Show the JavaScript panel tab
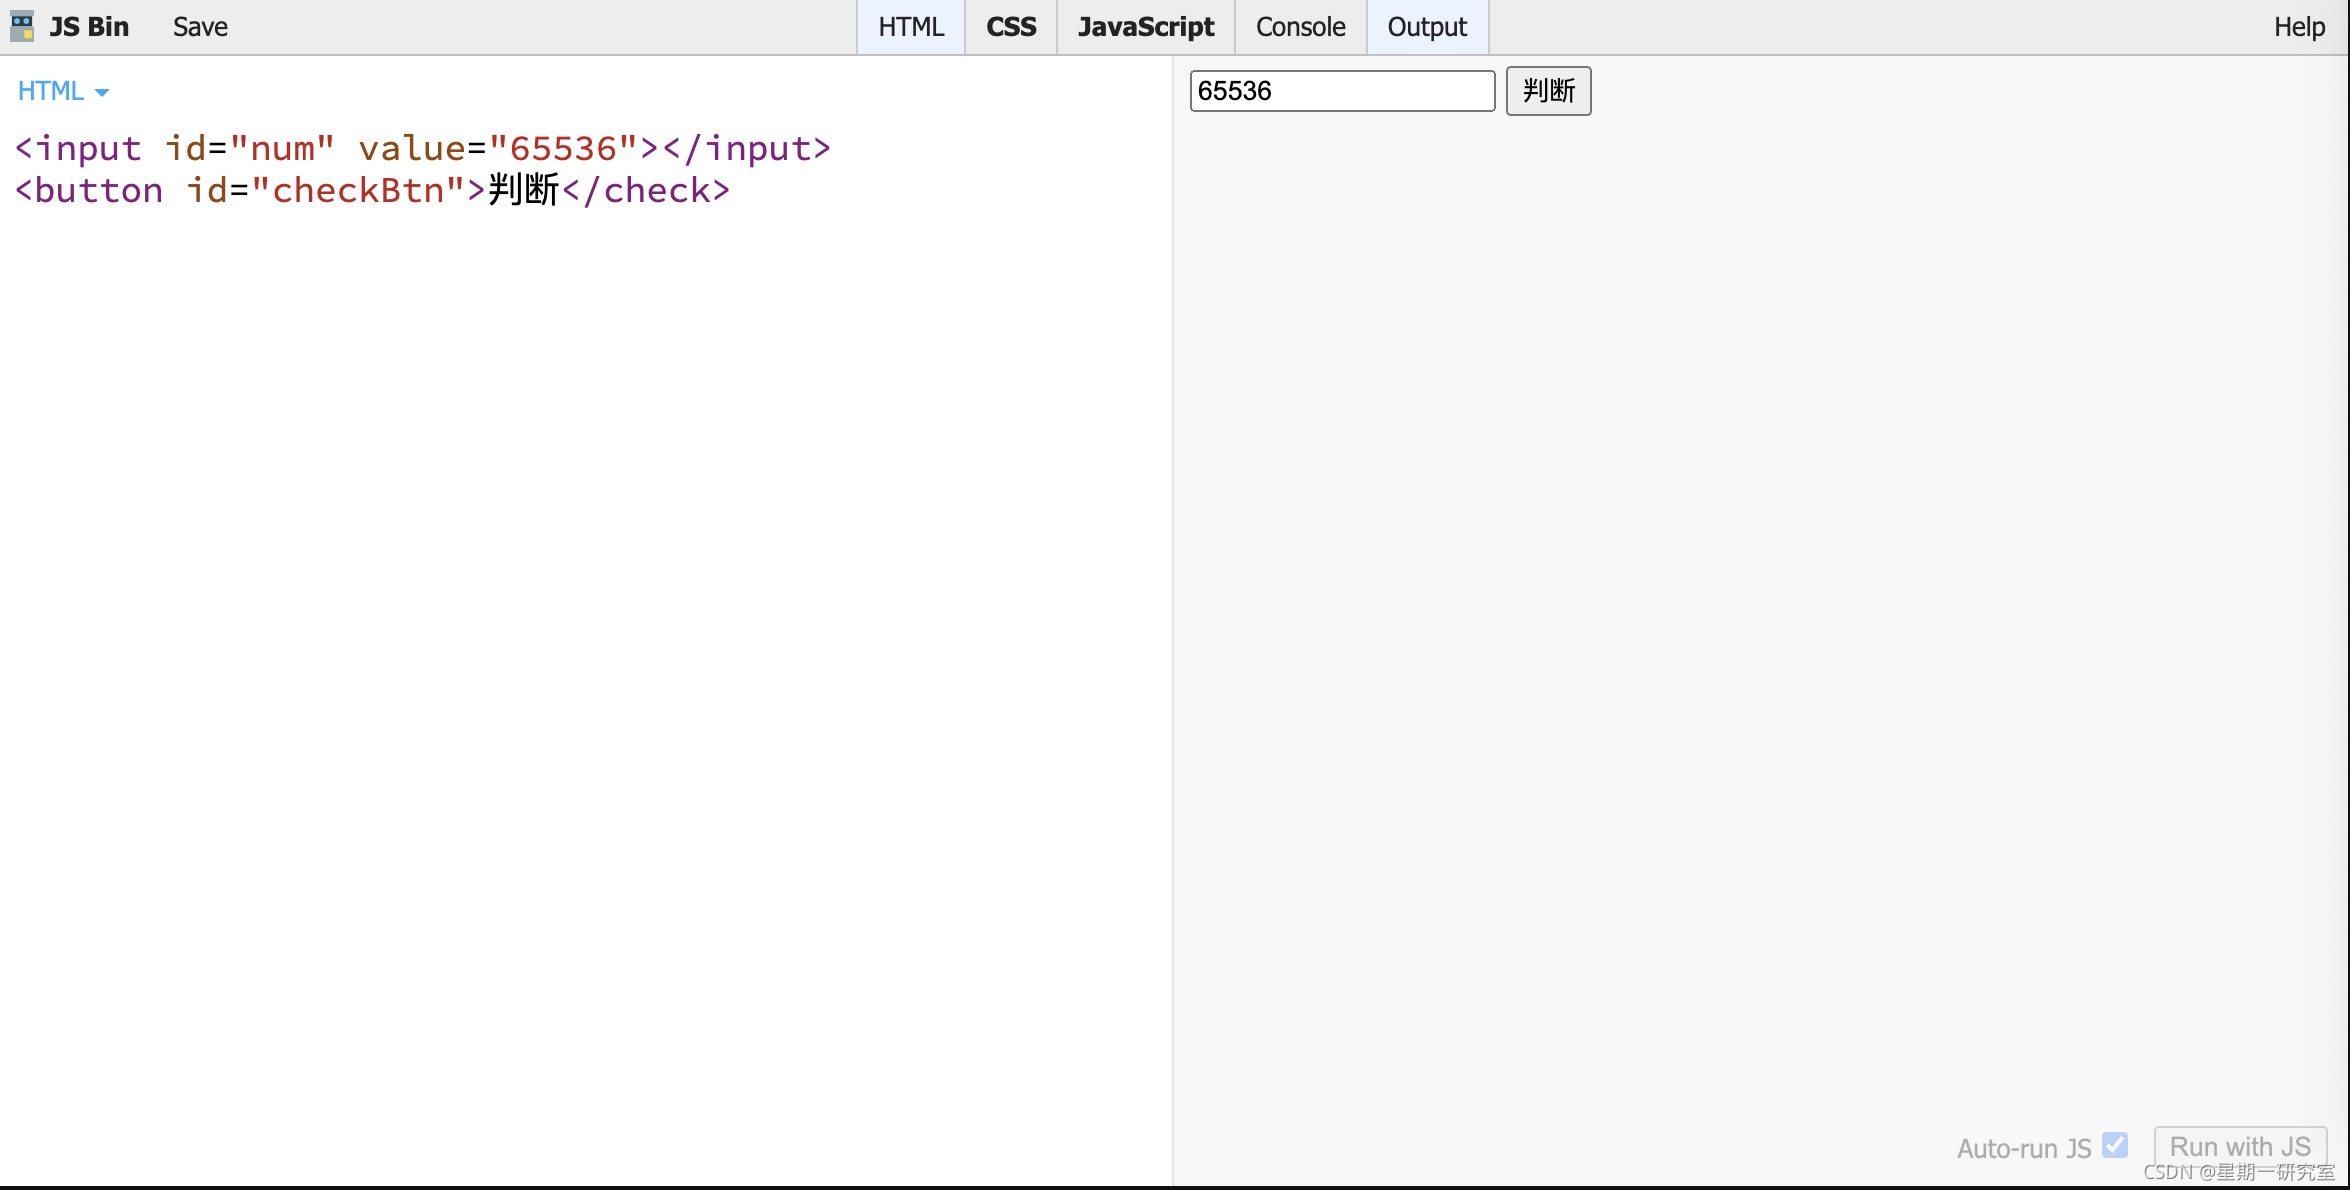Viewport: 2350px width, 1190px height. pyautogui.click(x=1145, y=27)
